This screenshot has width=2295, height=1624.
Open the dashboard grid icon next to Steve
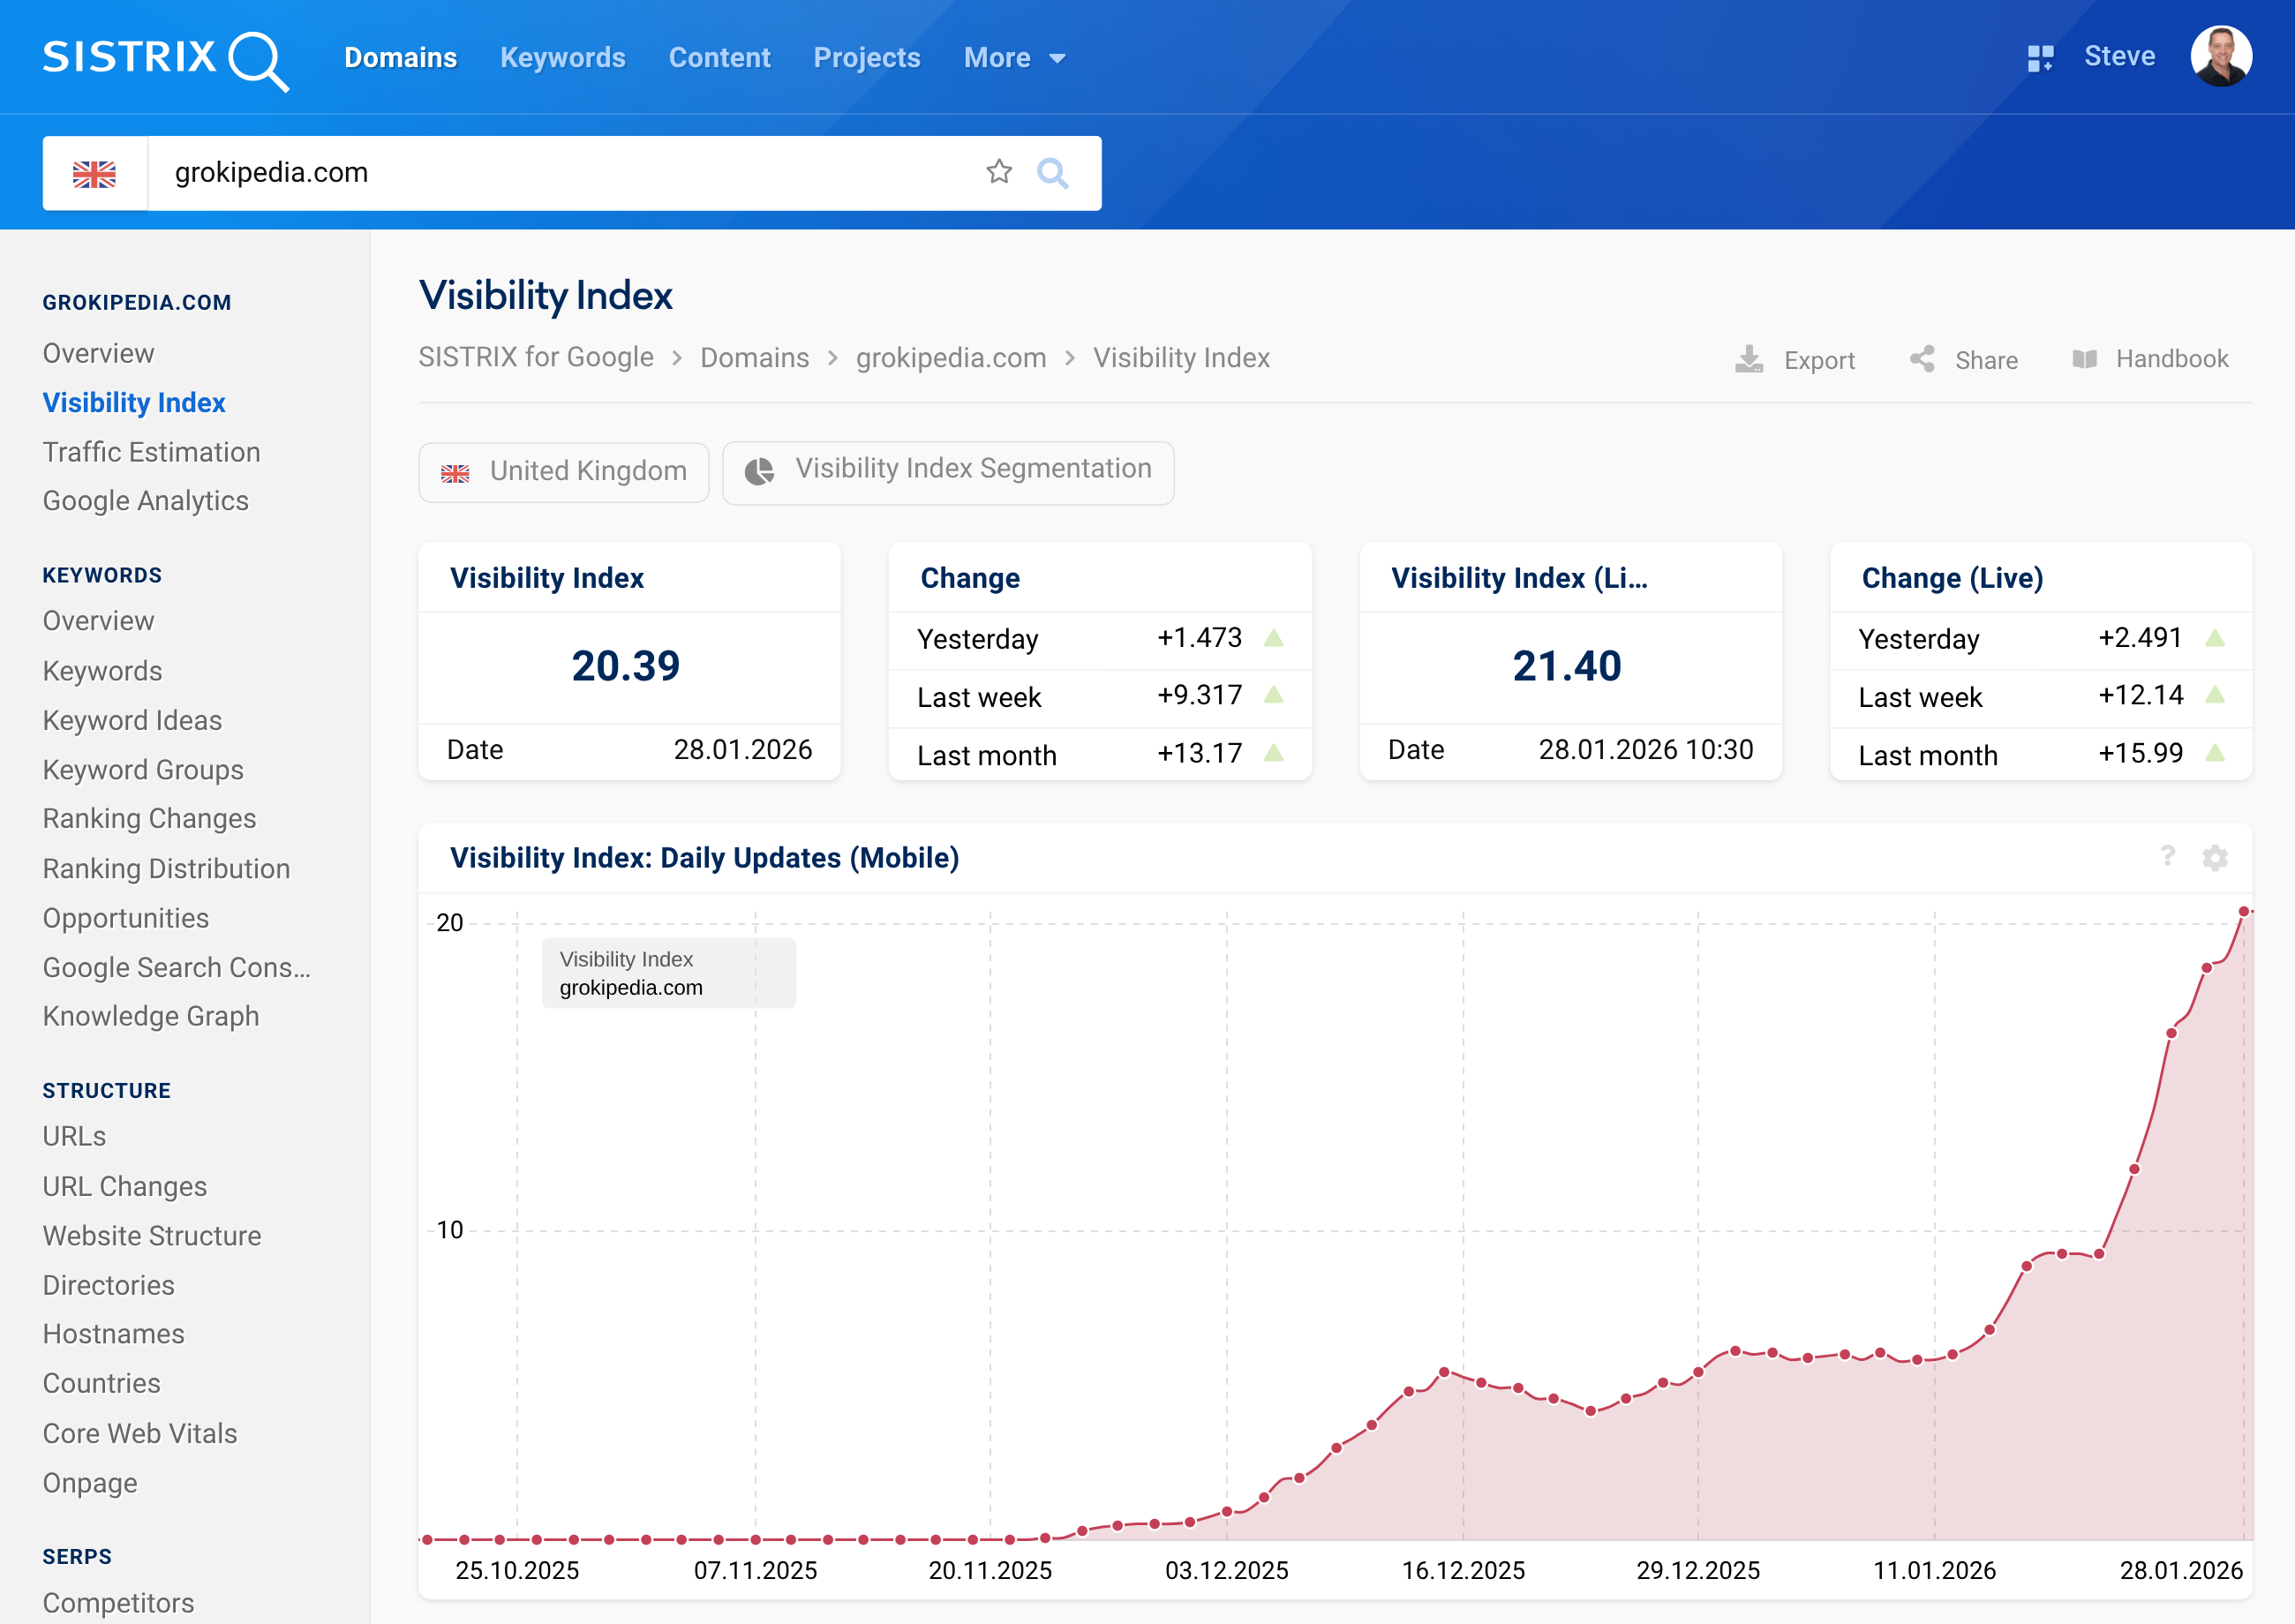coord(2041,57)
